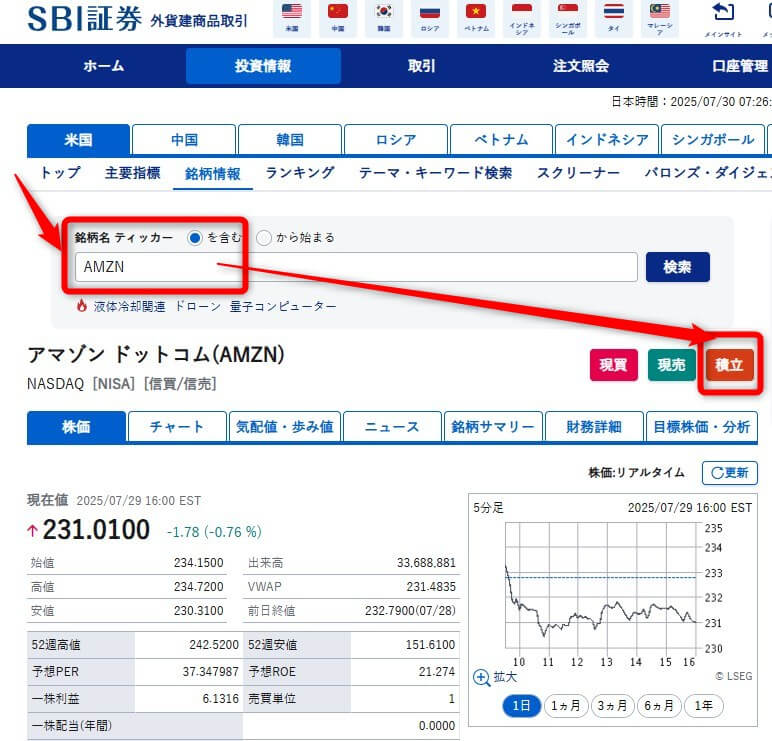Click the 現買 buy button
Screen dimensions: 772x741
[x=613, y=365]
